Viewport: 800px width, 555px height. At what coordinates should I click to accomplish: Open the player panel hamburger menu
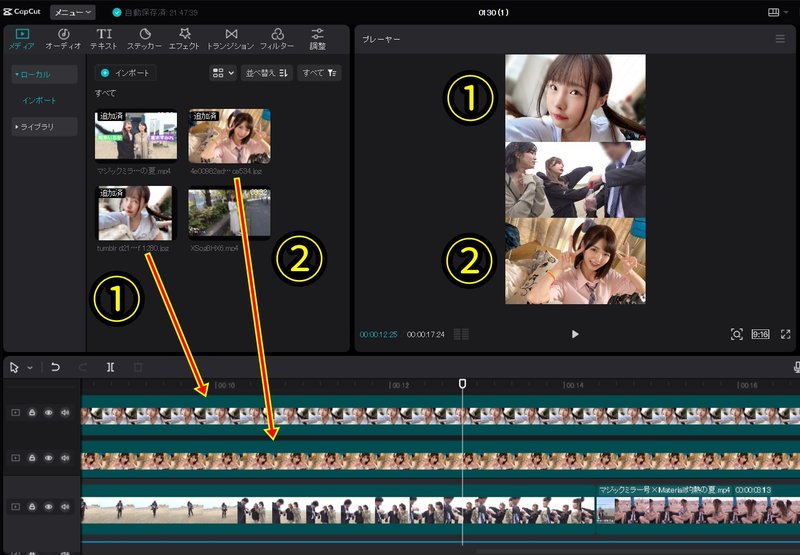tap(780, 39)
